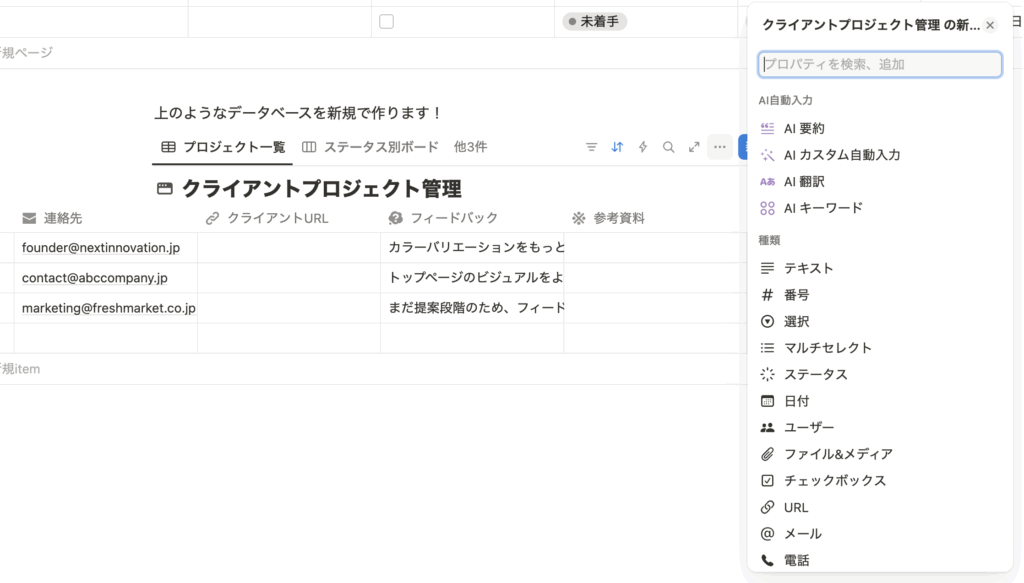Close the new property panel
This screenshot has width=1024, height=583.
990,25
